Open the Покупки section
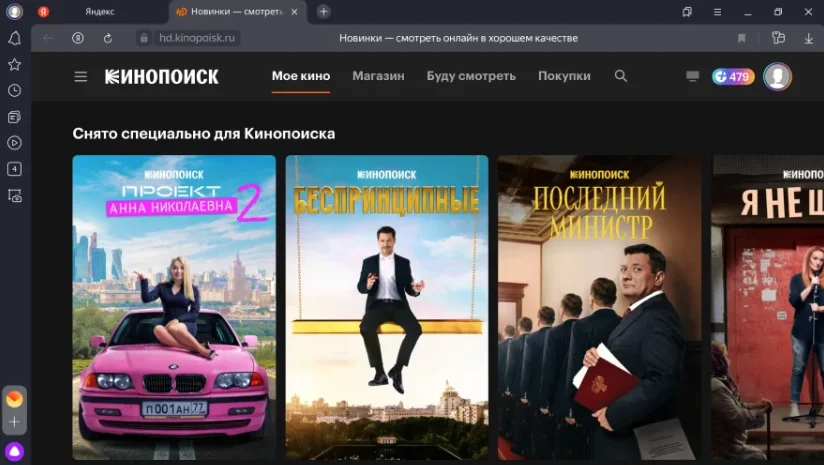The height and width of the screenshot is (465, 824). point(564,76)
